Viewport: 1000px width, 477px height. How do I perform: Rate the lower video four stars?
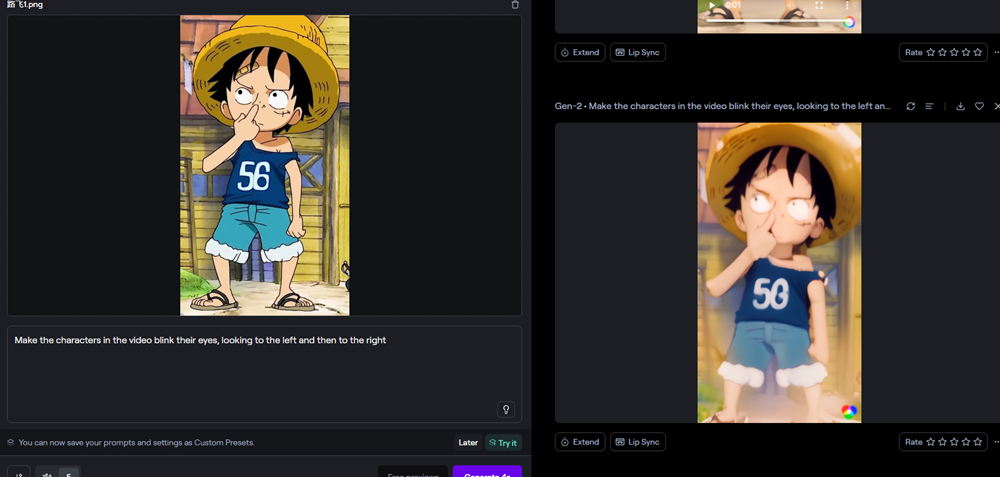966,442
